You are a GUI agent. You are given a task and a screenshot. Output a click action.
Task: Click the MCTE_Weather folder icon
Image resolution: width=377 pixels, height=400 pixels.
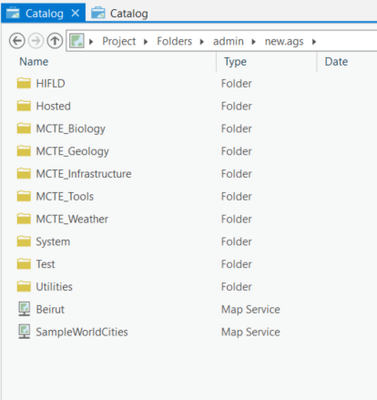coord(24,219)
